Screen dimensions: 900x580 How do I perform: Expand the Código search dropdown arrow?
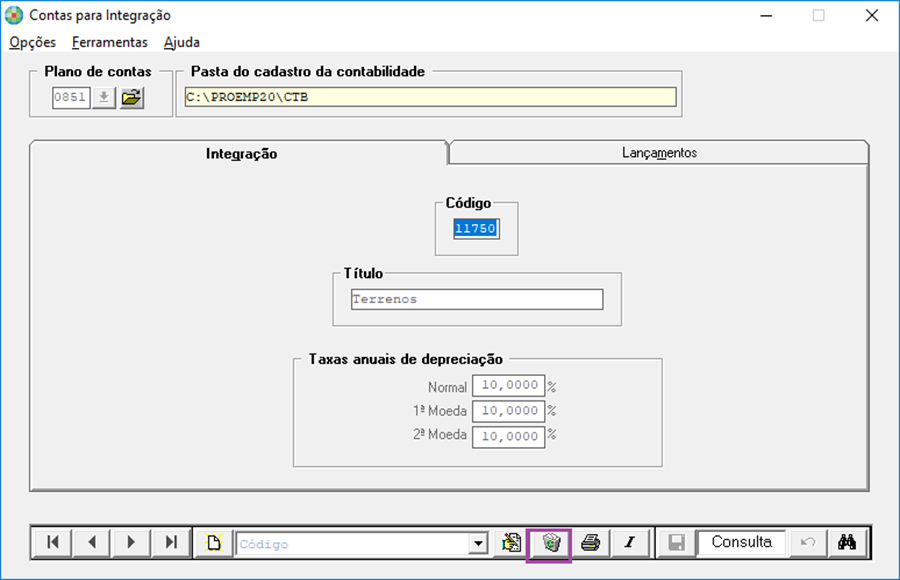pos(478,543)
